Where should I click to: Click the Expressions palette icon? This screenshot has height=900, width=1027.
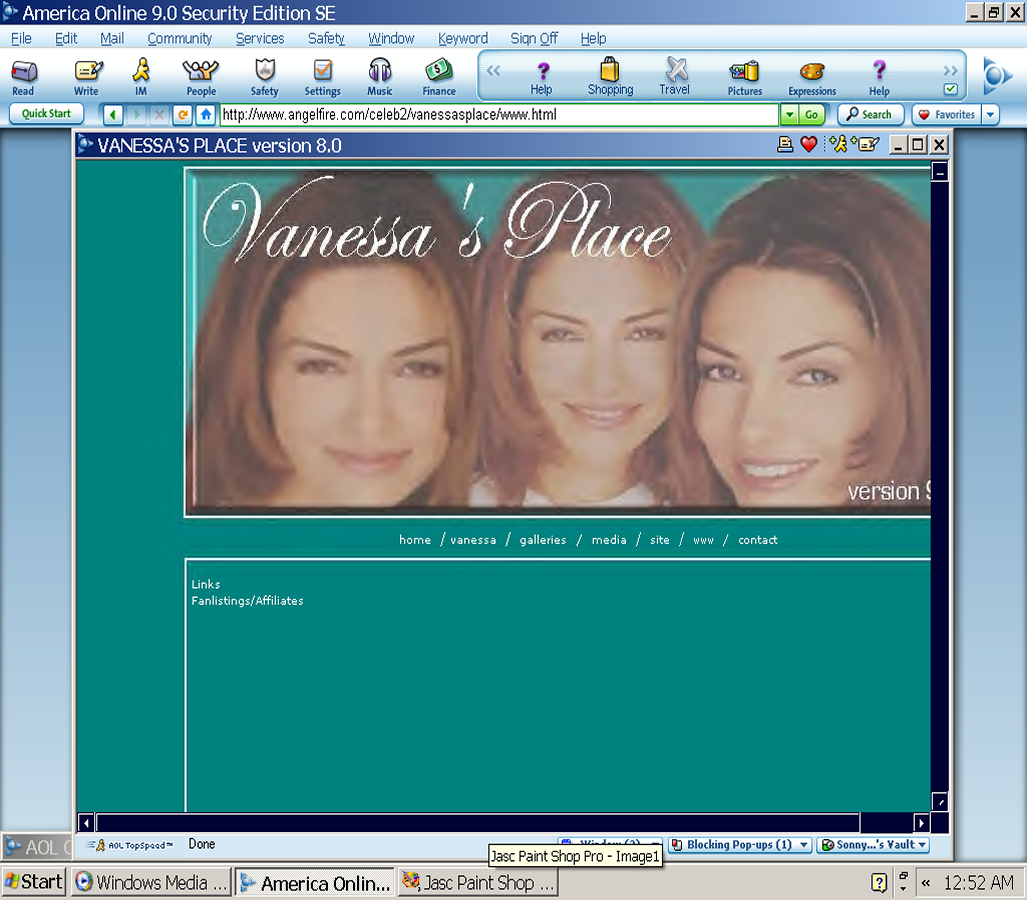[x=812, y=77]
